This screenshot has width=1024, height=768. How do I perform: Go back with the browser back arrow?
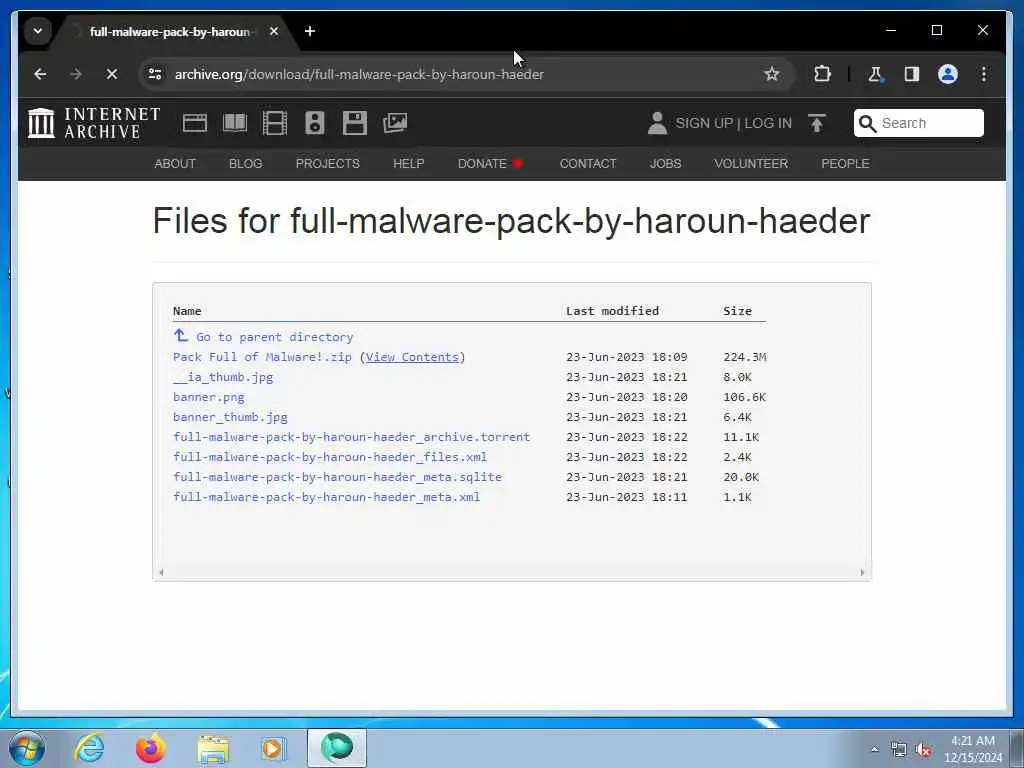(40, 74)
